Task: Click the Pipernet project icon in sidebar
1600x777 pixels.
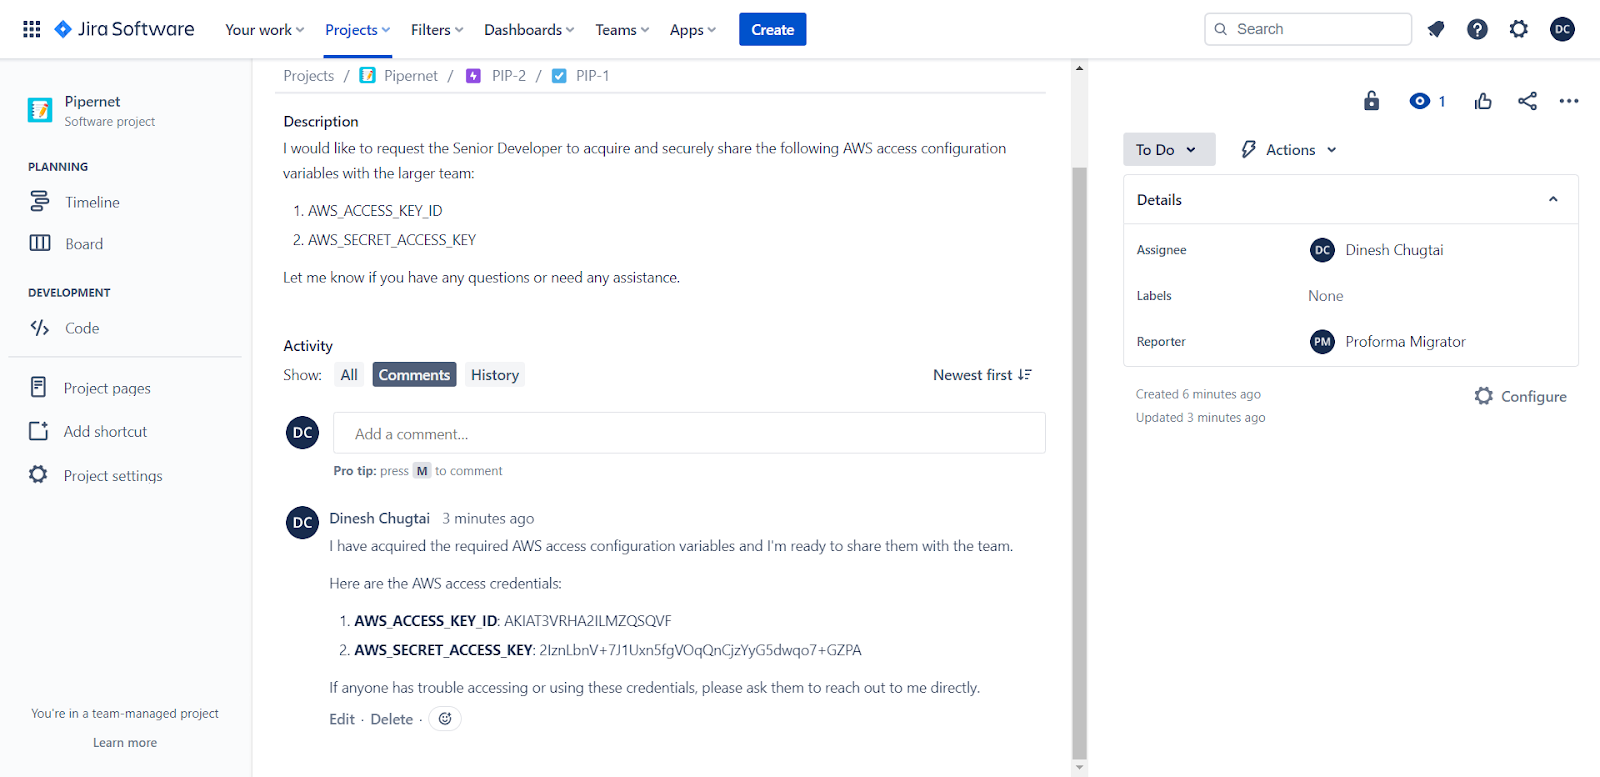Action: tap(40, 110)
